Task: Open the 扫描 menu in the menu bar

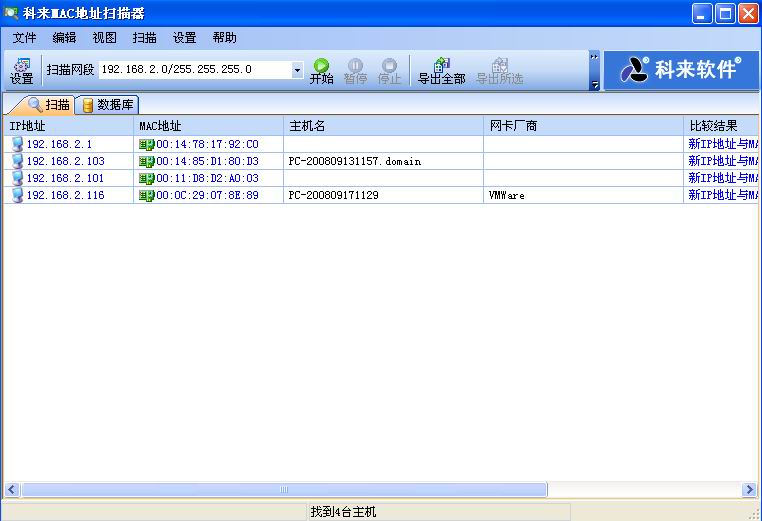Action: point(144,38)
